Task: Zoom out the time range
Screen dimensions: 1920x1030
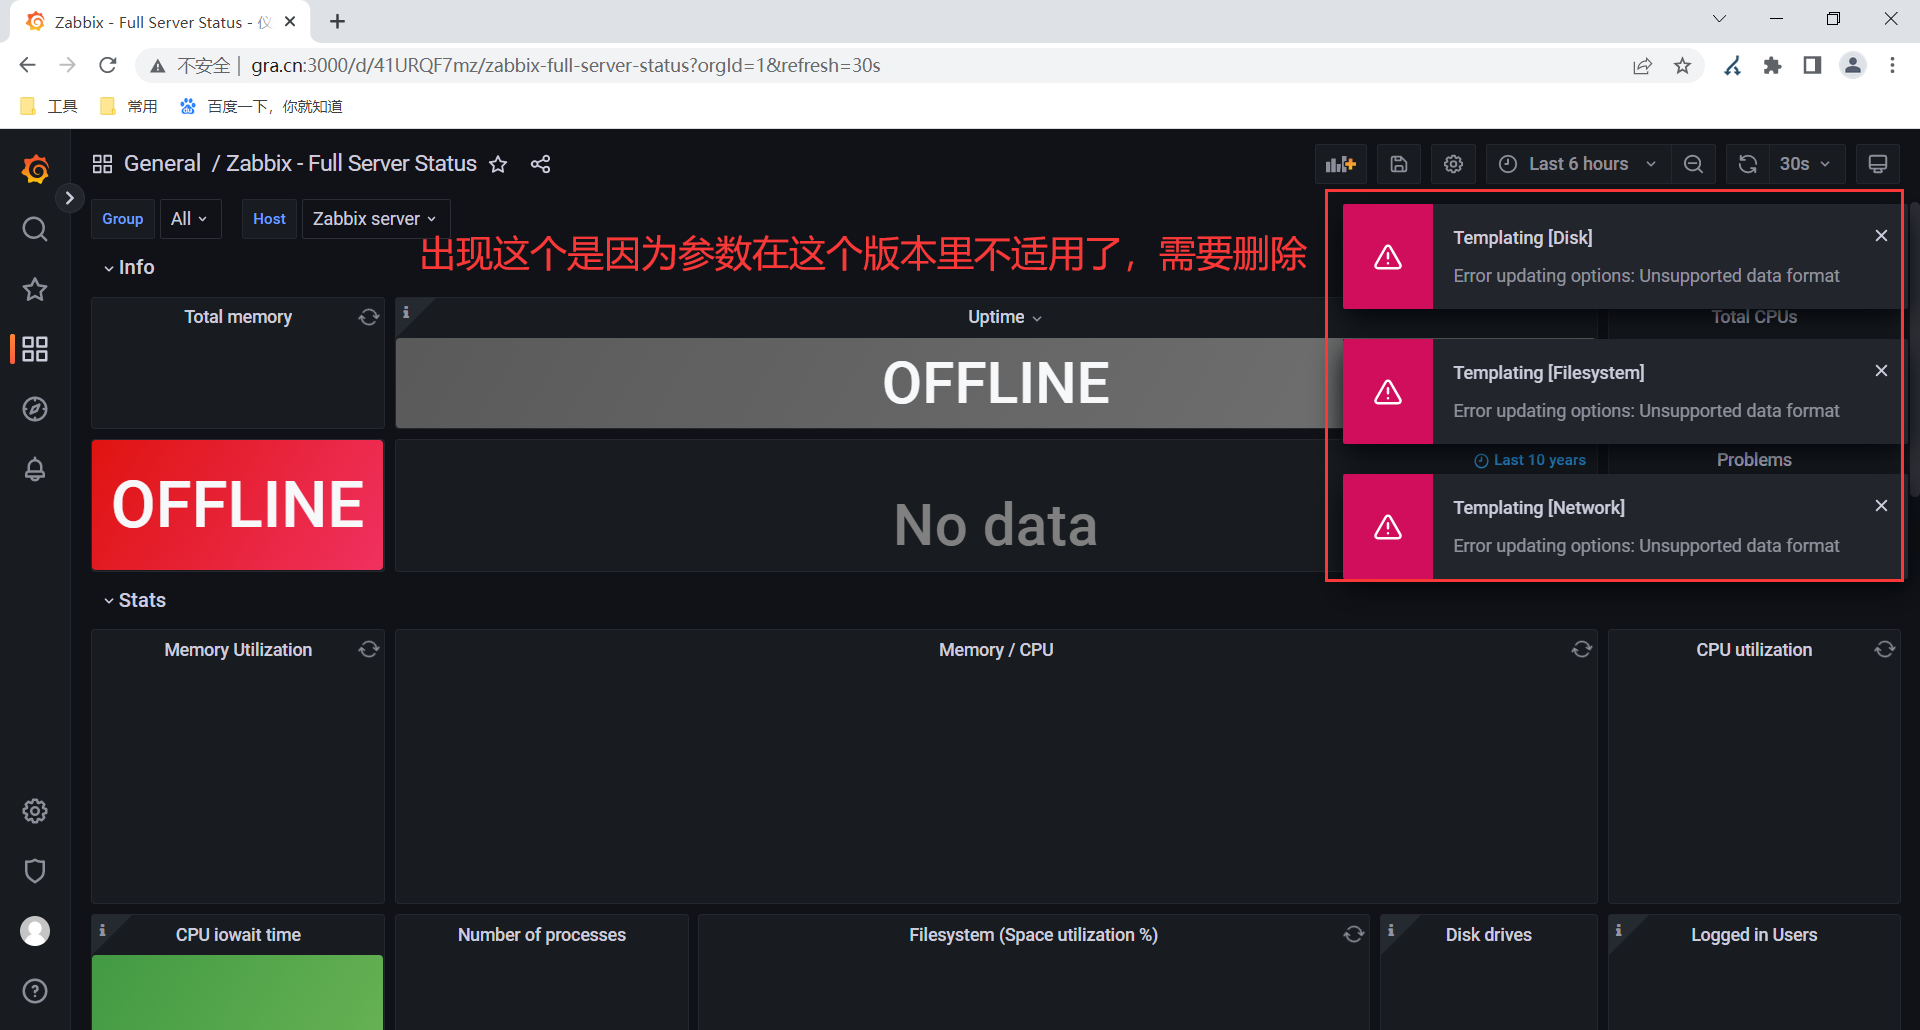Action: (1693, 164)
